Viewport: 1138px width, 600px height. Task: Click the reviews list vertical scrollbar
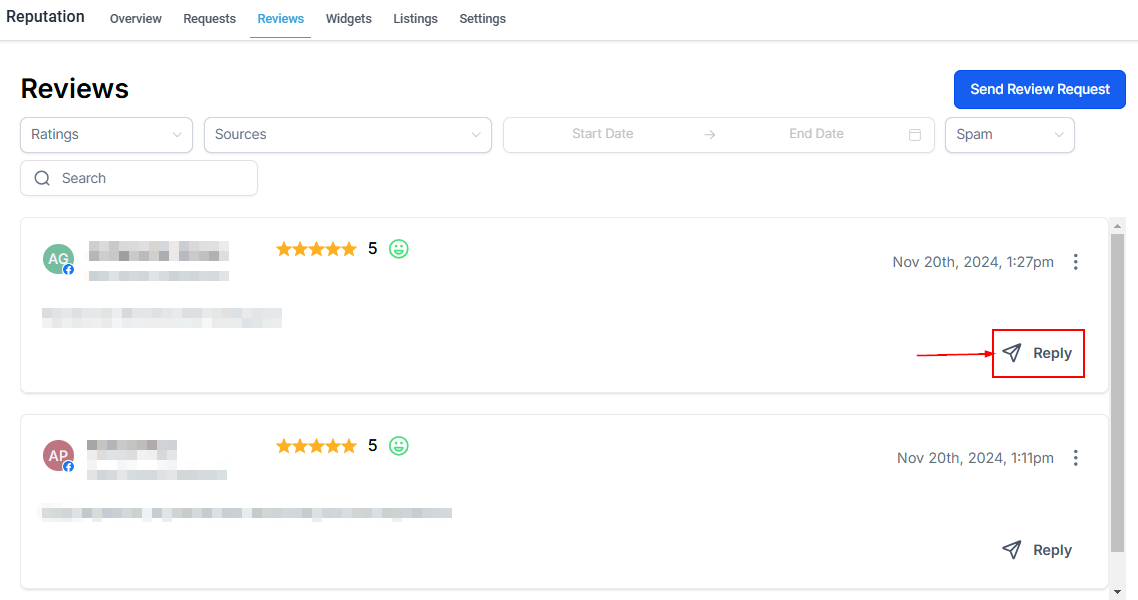pyautogui.click(x=1117, y=390)
